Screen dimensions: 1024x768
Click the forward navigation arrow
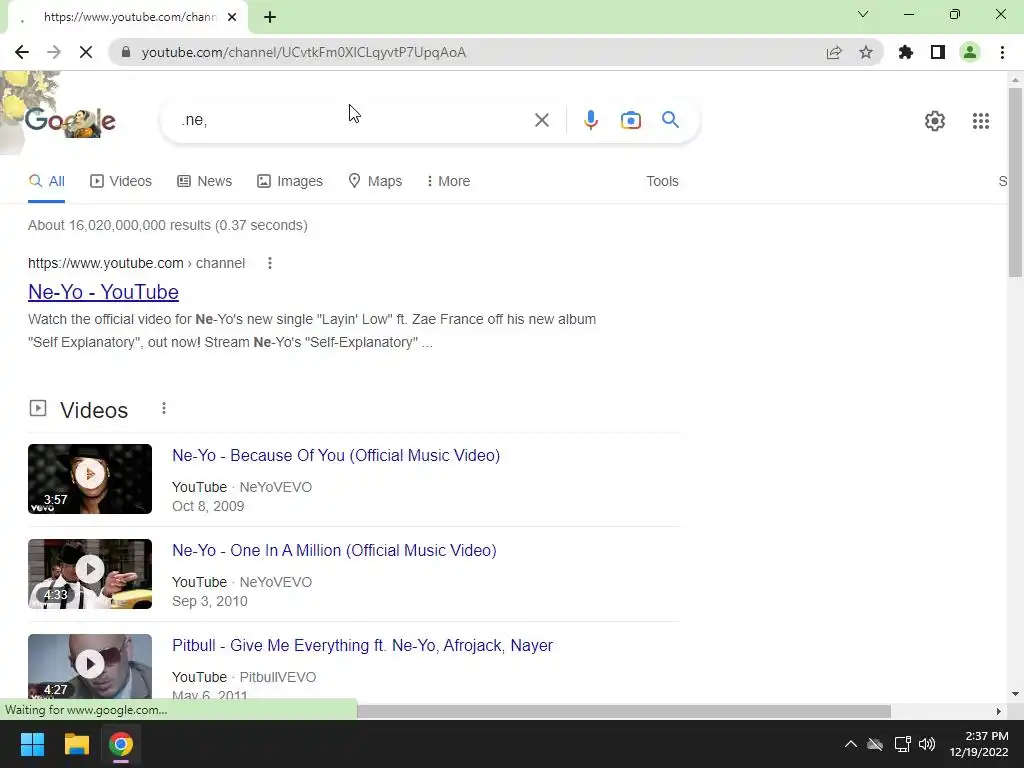point(54,52)
